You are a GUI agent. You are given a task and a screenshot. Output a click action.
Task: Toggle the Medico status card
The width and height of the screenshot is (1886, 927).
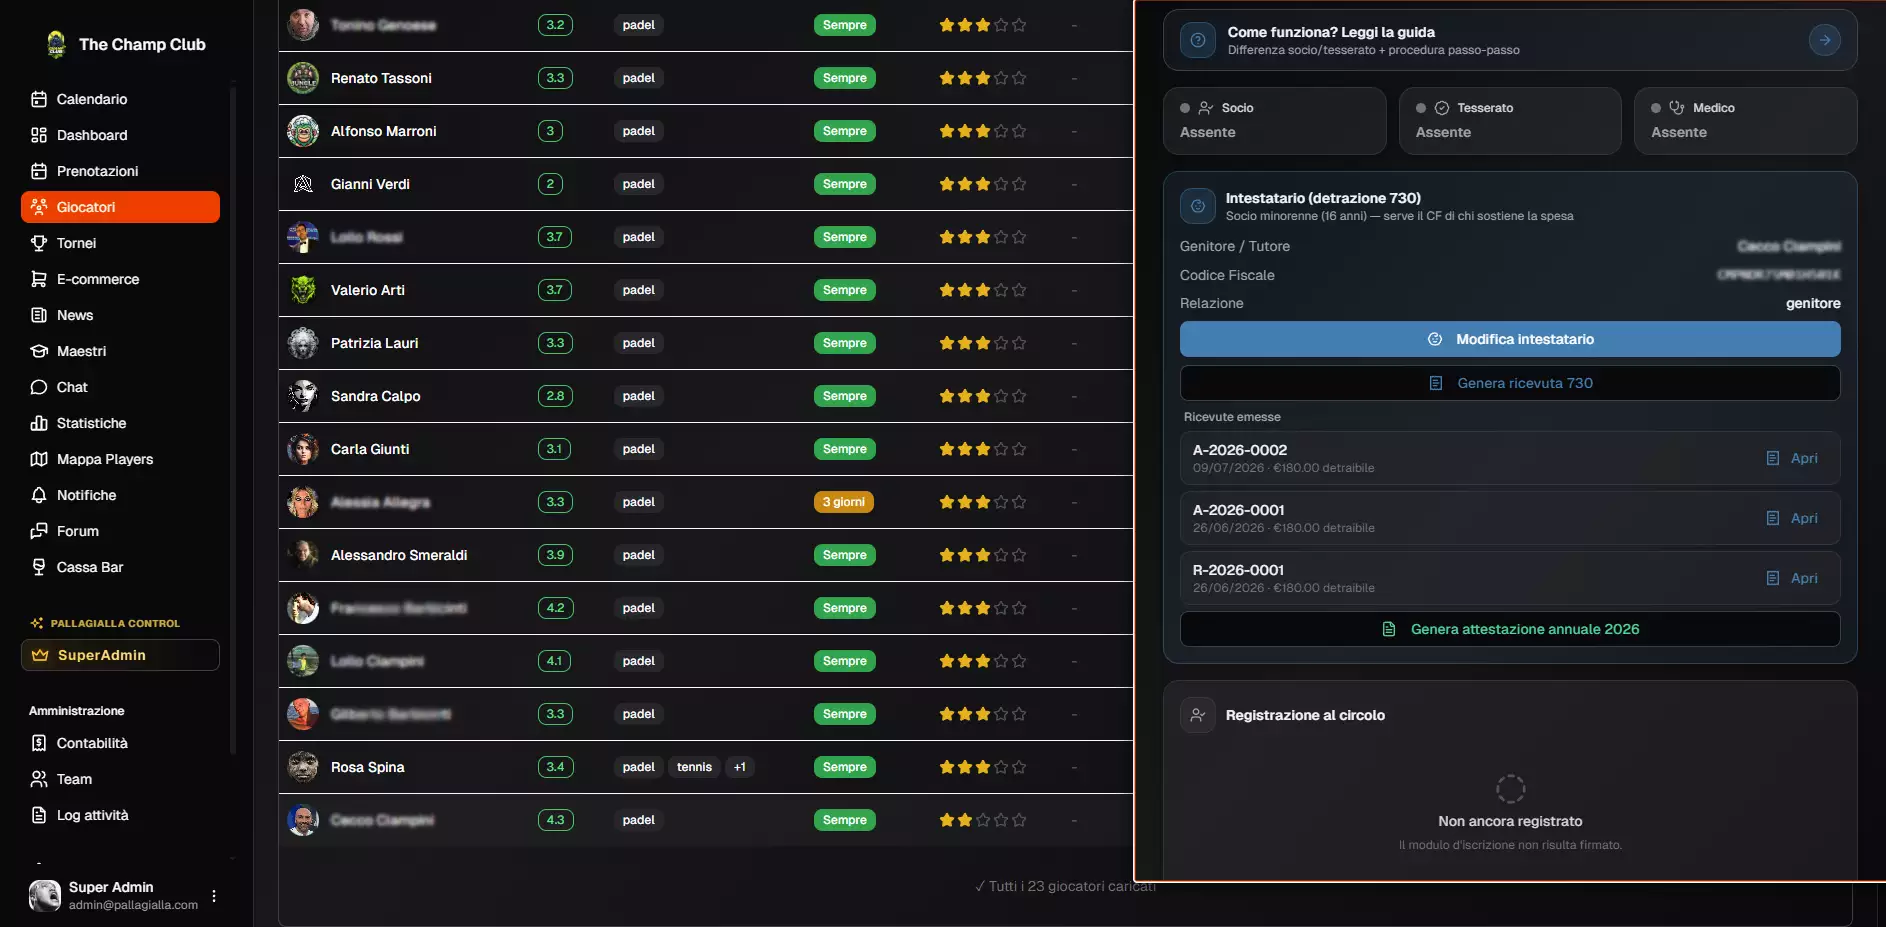click(x=1746, y=120)
